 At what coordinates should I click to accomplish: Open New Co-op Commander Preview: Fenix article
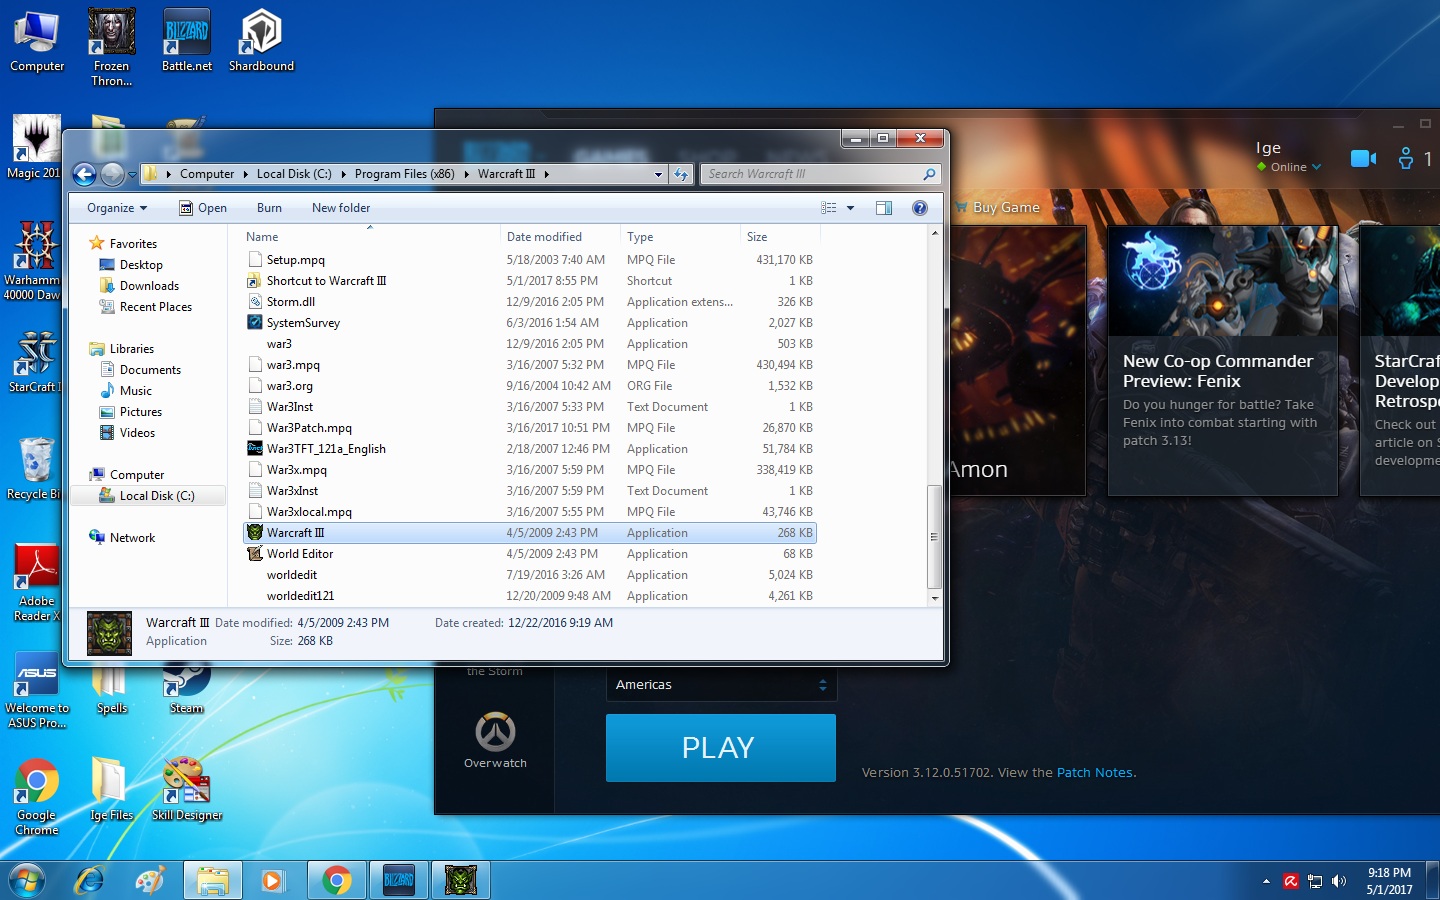tap(1222, 360)
